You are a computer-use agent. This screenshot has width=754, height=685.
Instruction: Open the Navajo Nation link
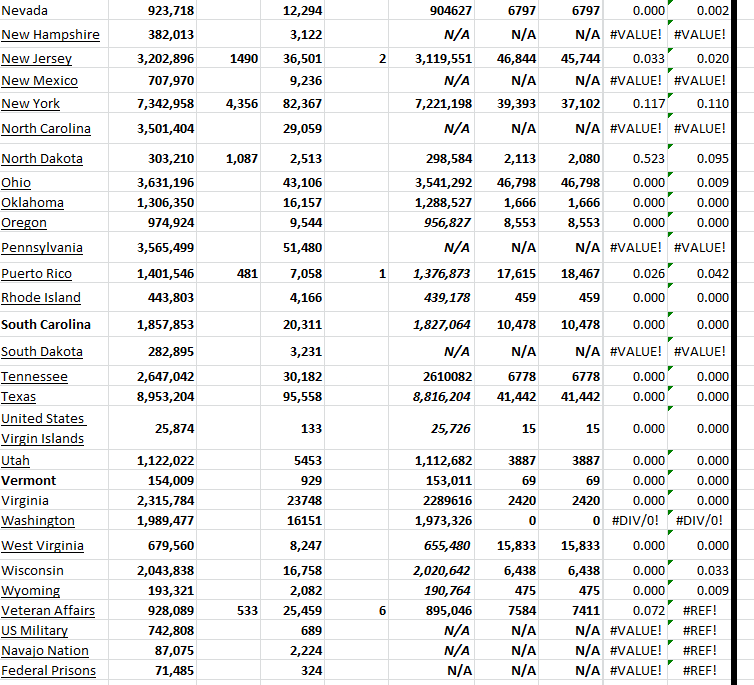click(45, 651)
